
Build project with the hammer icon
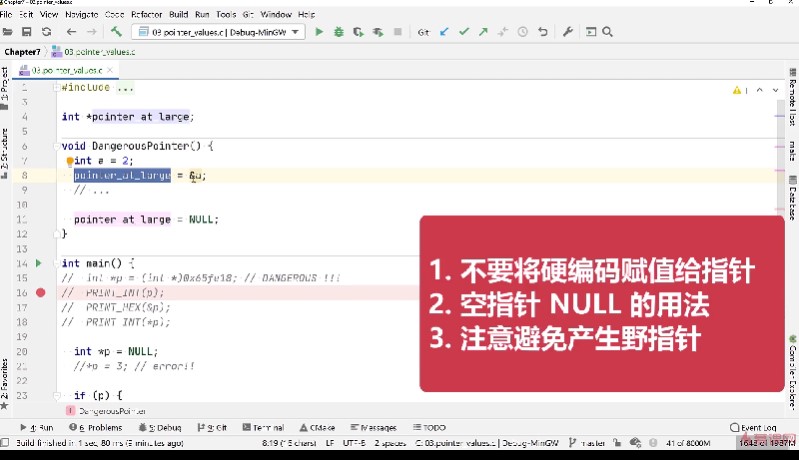coord(116,32)
